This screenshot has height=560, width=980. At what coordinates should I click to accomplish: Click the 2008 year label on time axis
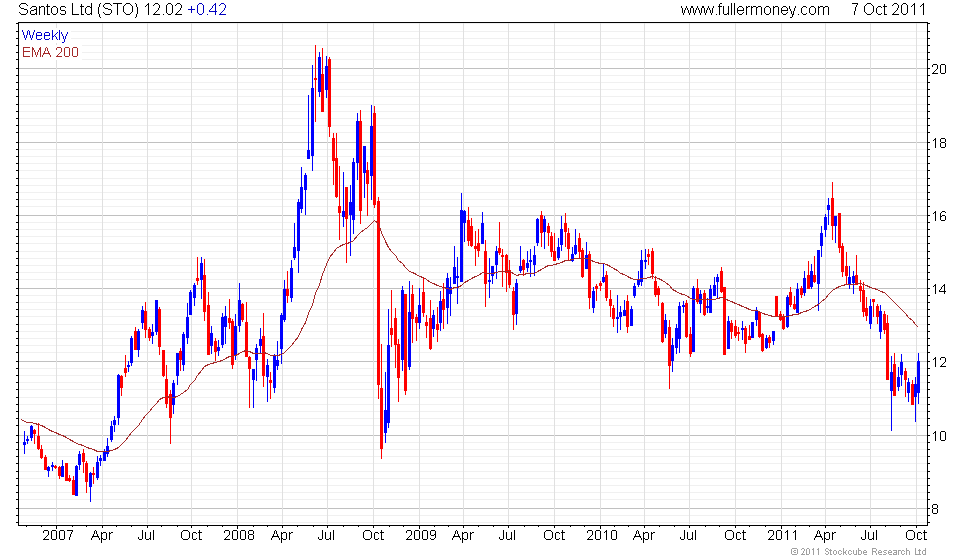[x=239, y=536]
